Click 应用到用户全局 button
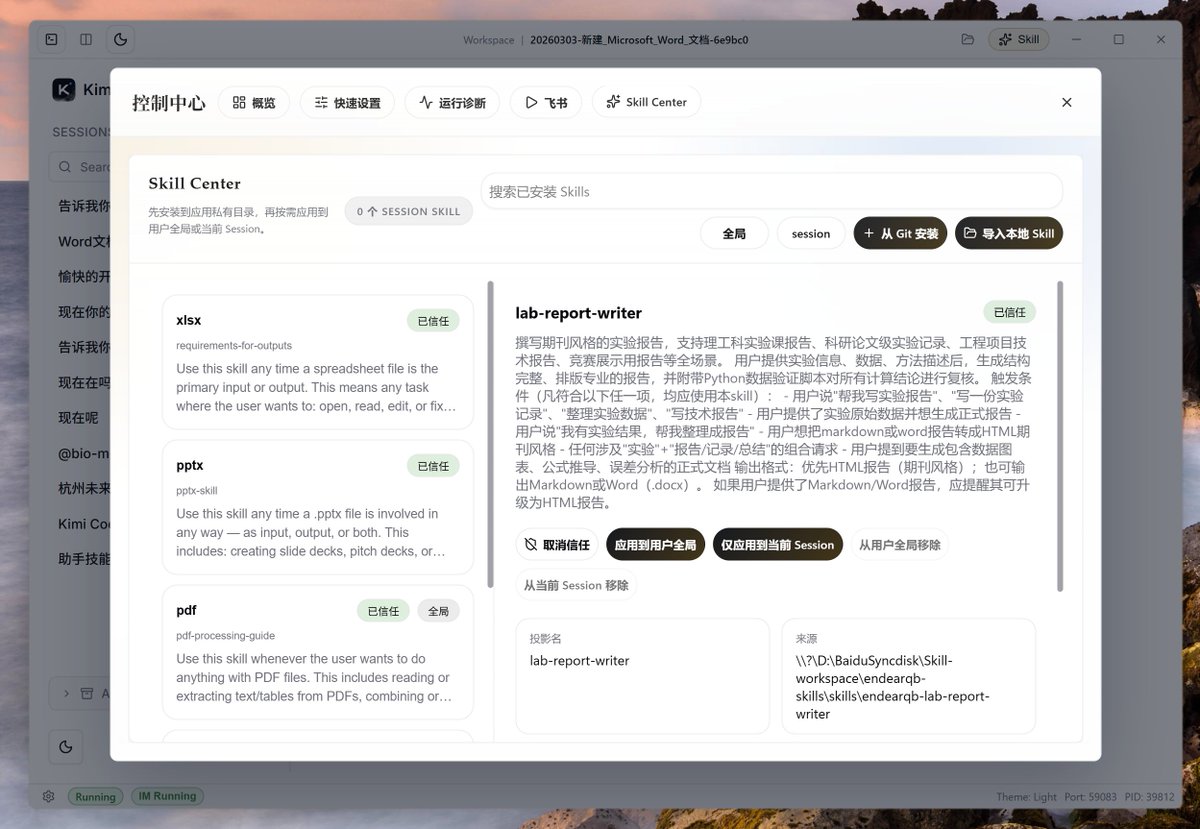This screenshot has height=829, width=1200. tap(655, 545)
